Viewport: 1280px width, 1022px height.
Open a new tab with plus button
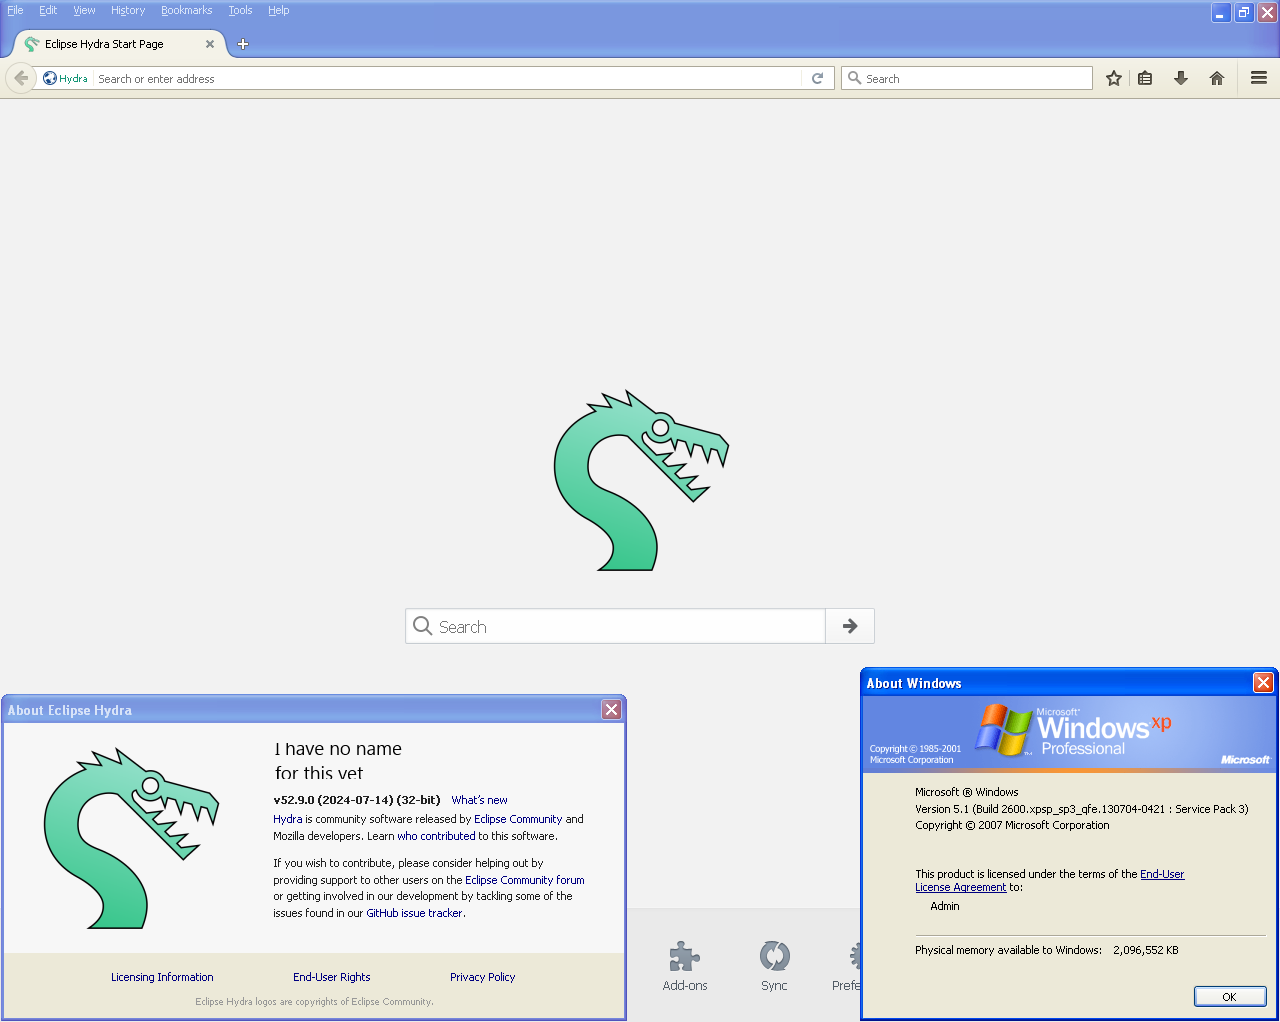coord(243,44)
